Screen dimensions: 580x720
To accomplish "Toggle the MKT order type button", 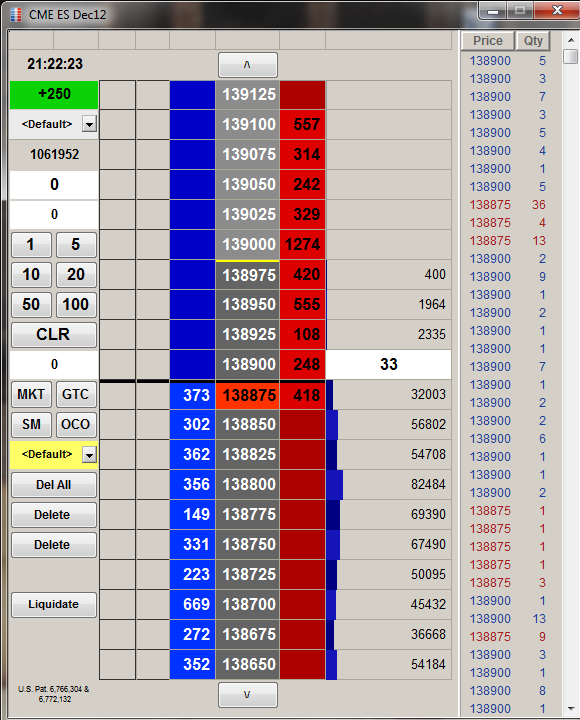I will (31, 394).
